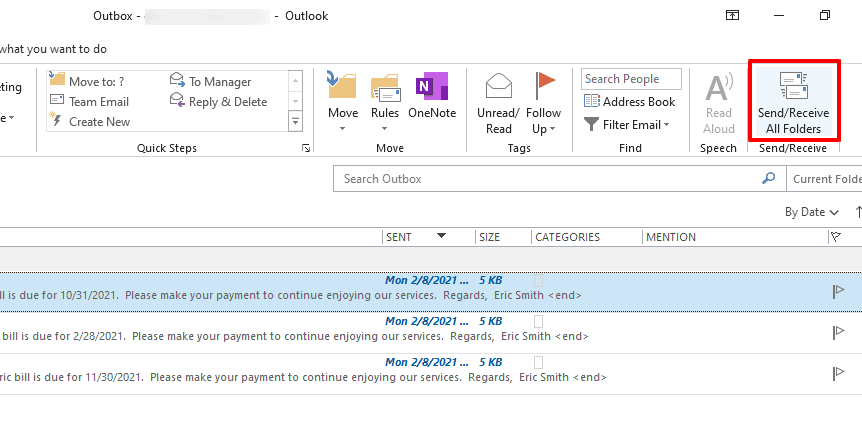This screenshot has height=442, width=862.
Task: Open the Address Book
Action: 630,102
